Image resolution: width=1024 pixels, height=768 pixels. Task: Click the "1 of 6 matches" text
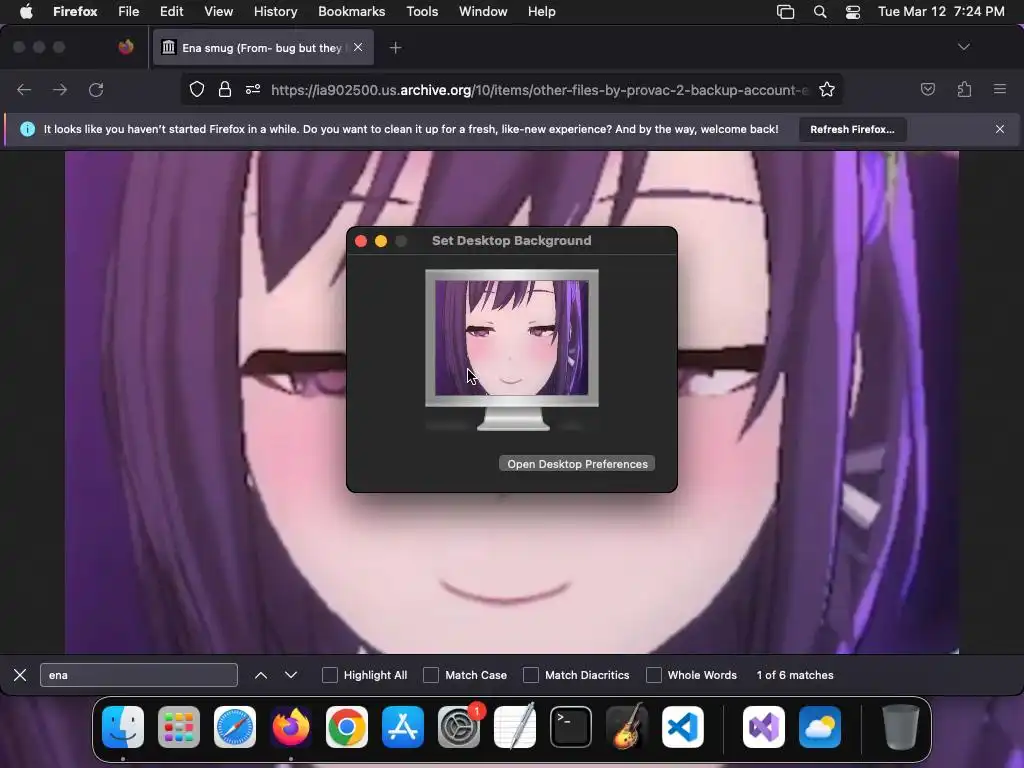coord(795,675)
